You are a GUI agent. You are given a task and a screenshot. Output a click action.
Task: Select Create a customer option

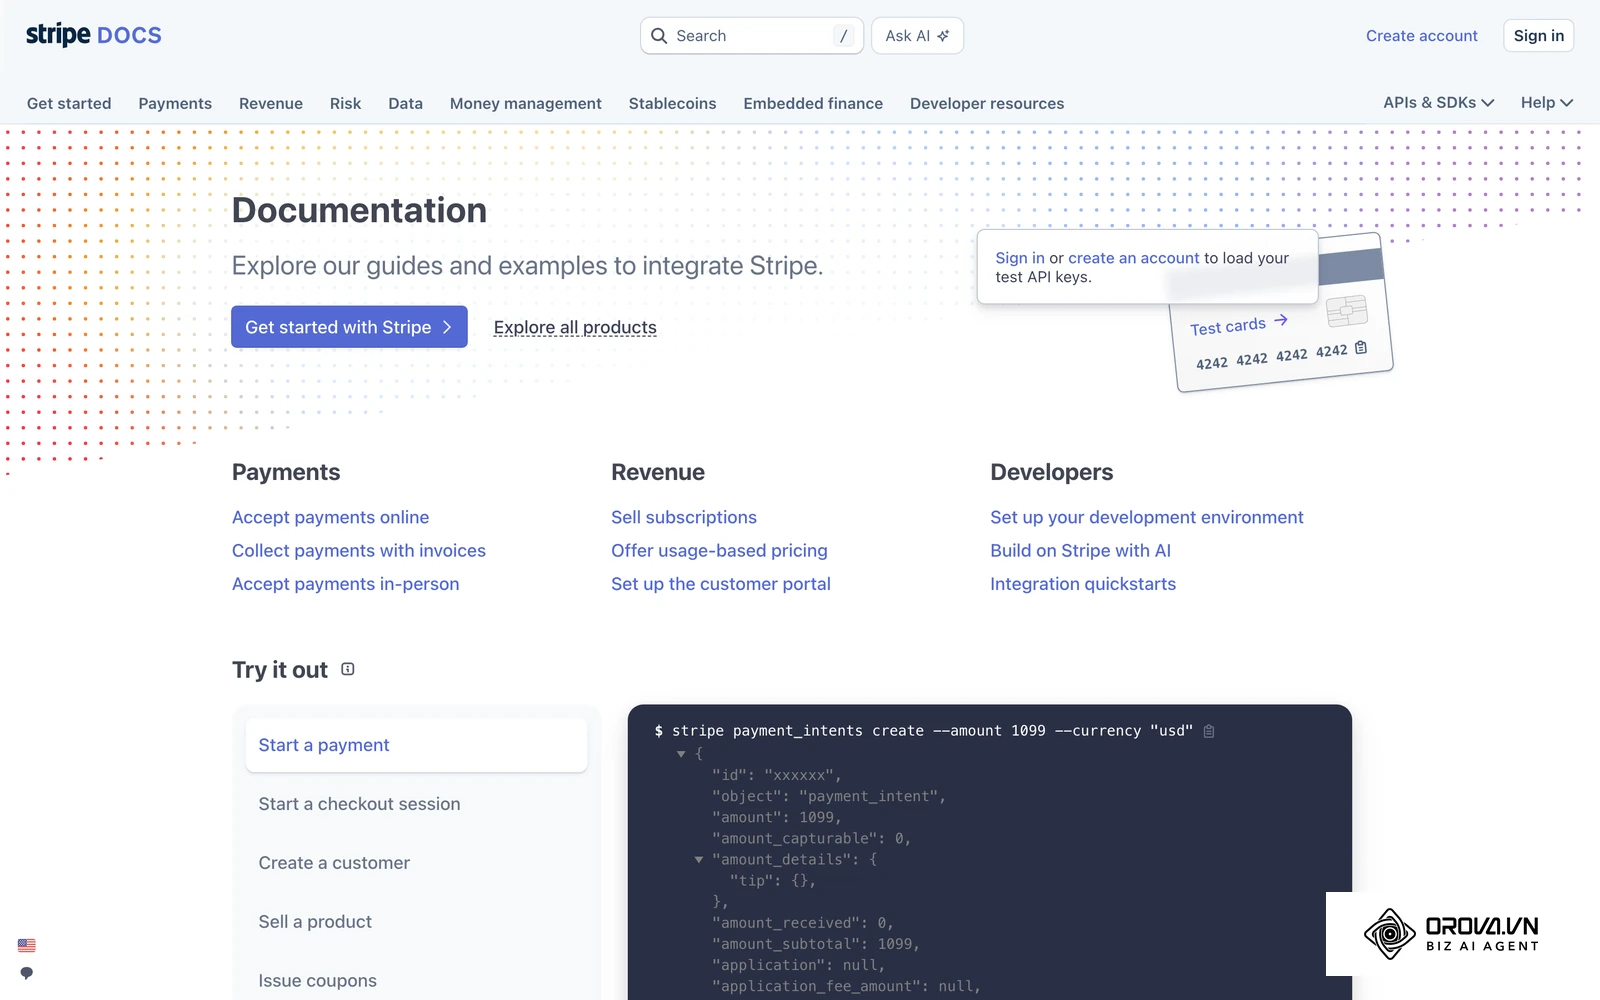pyautogui.click(x=416, y=863)
